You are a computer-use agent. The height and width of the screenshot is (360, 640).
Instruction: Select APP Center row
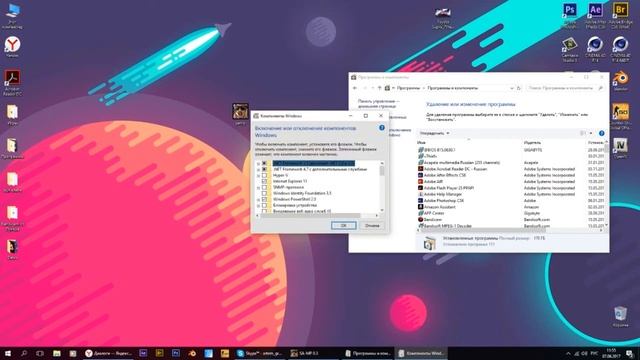[510, 213]
